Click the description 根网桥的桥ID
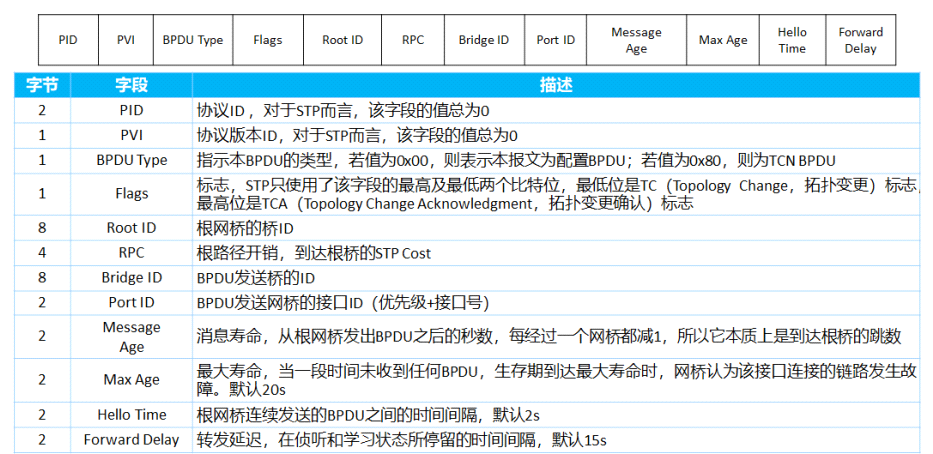 click(245, 228)
